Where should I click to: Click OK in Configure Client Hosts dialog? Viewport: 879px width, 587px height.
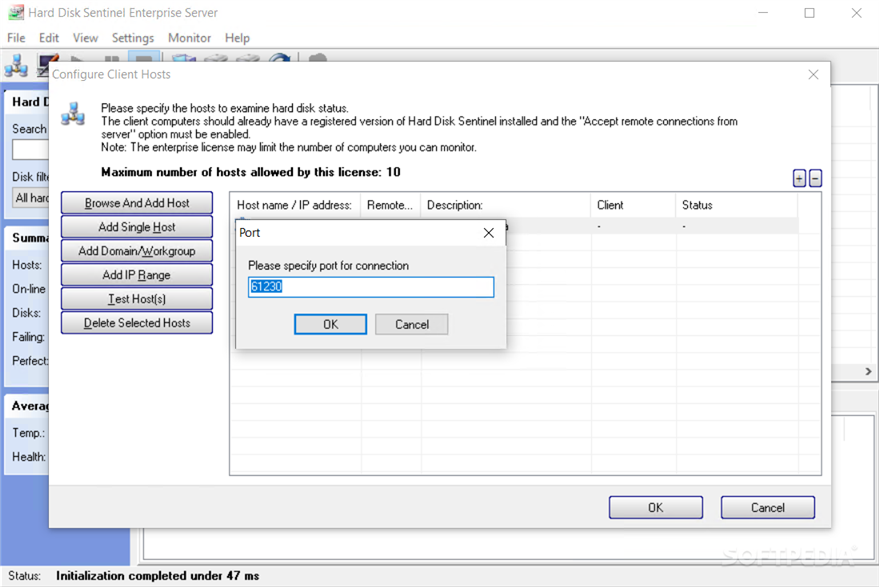coord(656,507)
